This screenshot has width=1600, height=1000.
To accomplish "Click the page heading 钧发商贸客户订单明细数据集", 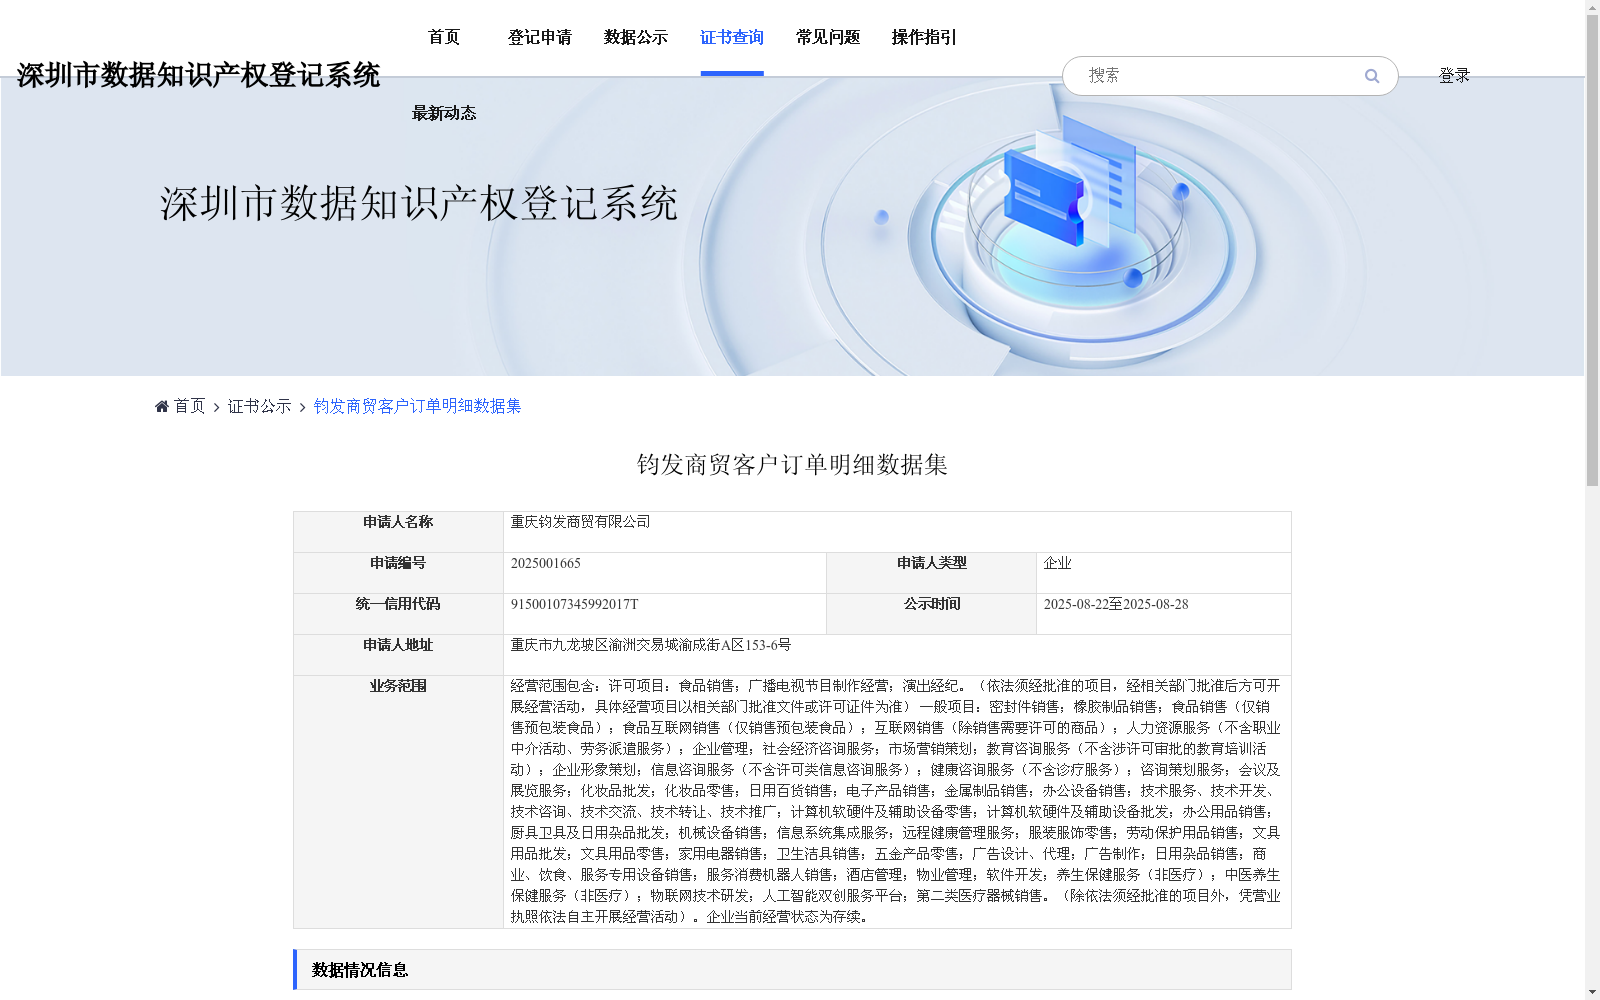I will point(792,465).
